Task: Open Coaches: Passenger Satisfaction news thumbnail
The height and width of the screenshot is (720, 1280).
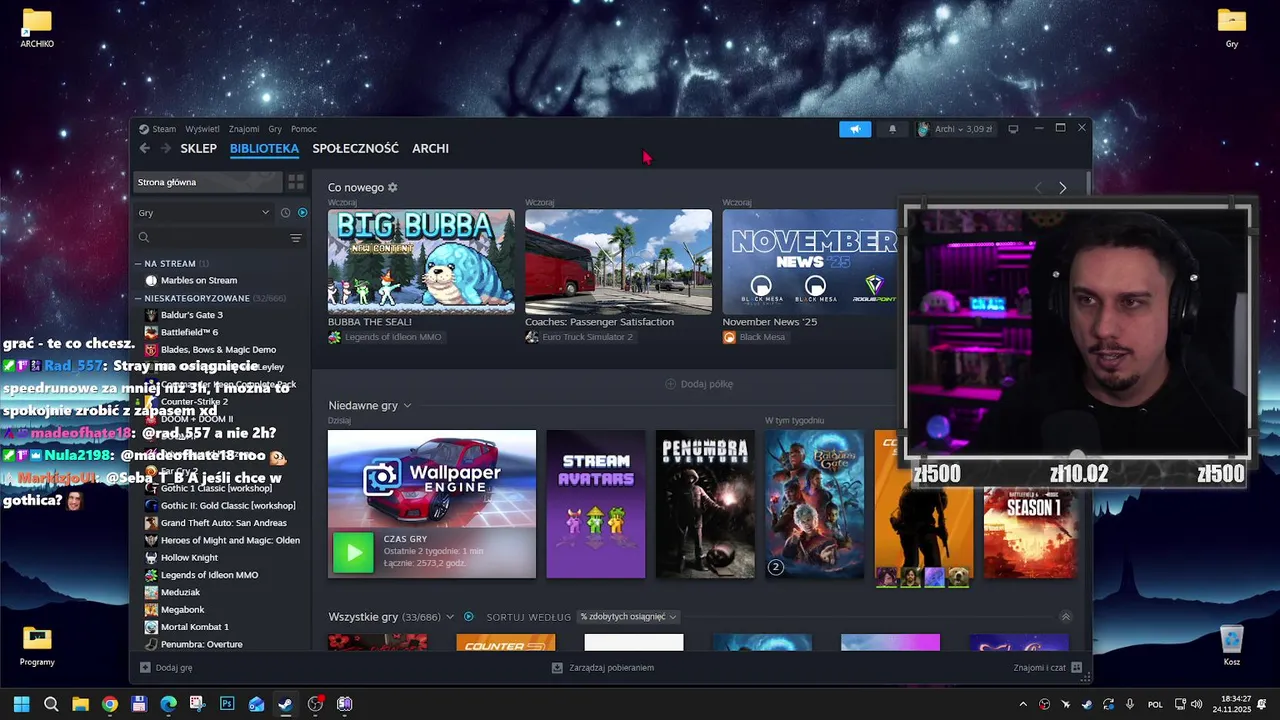Action: (618, 261)
